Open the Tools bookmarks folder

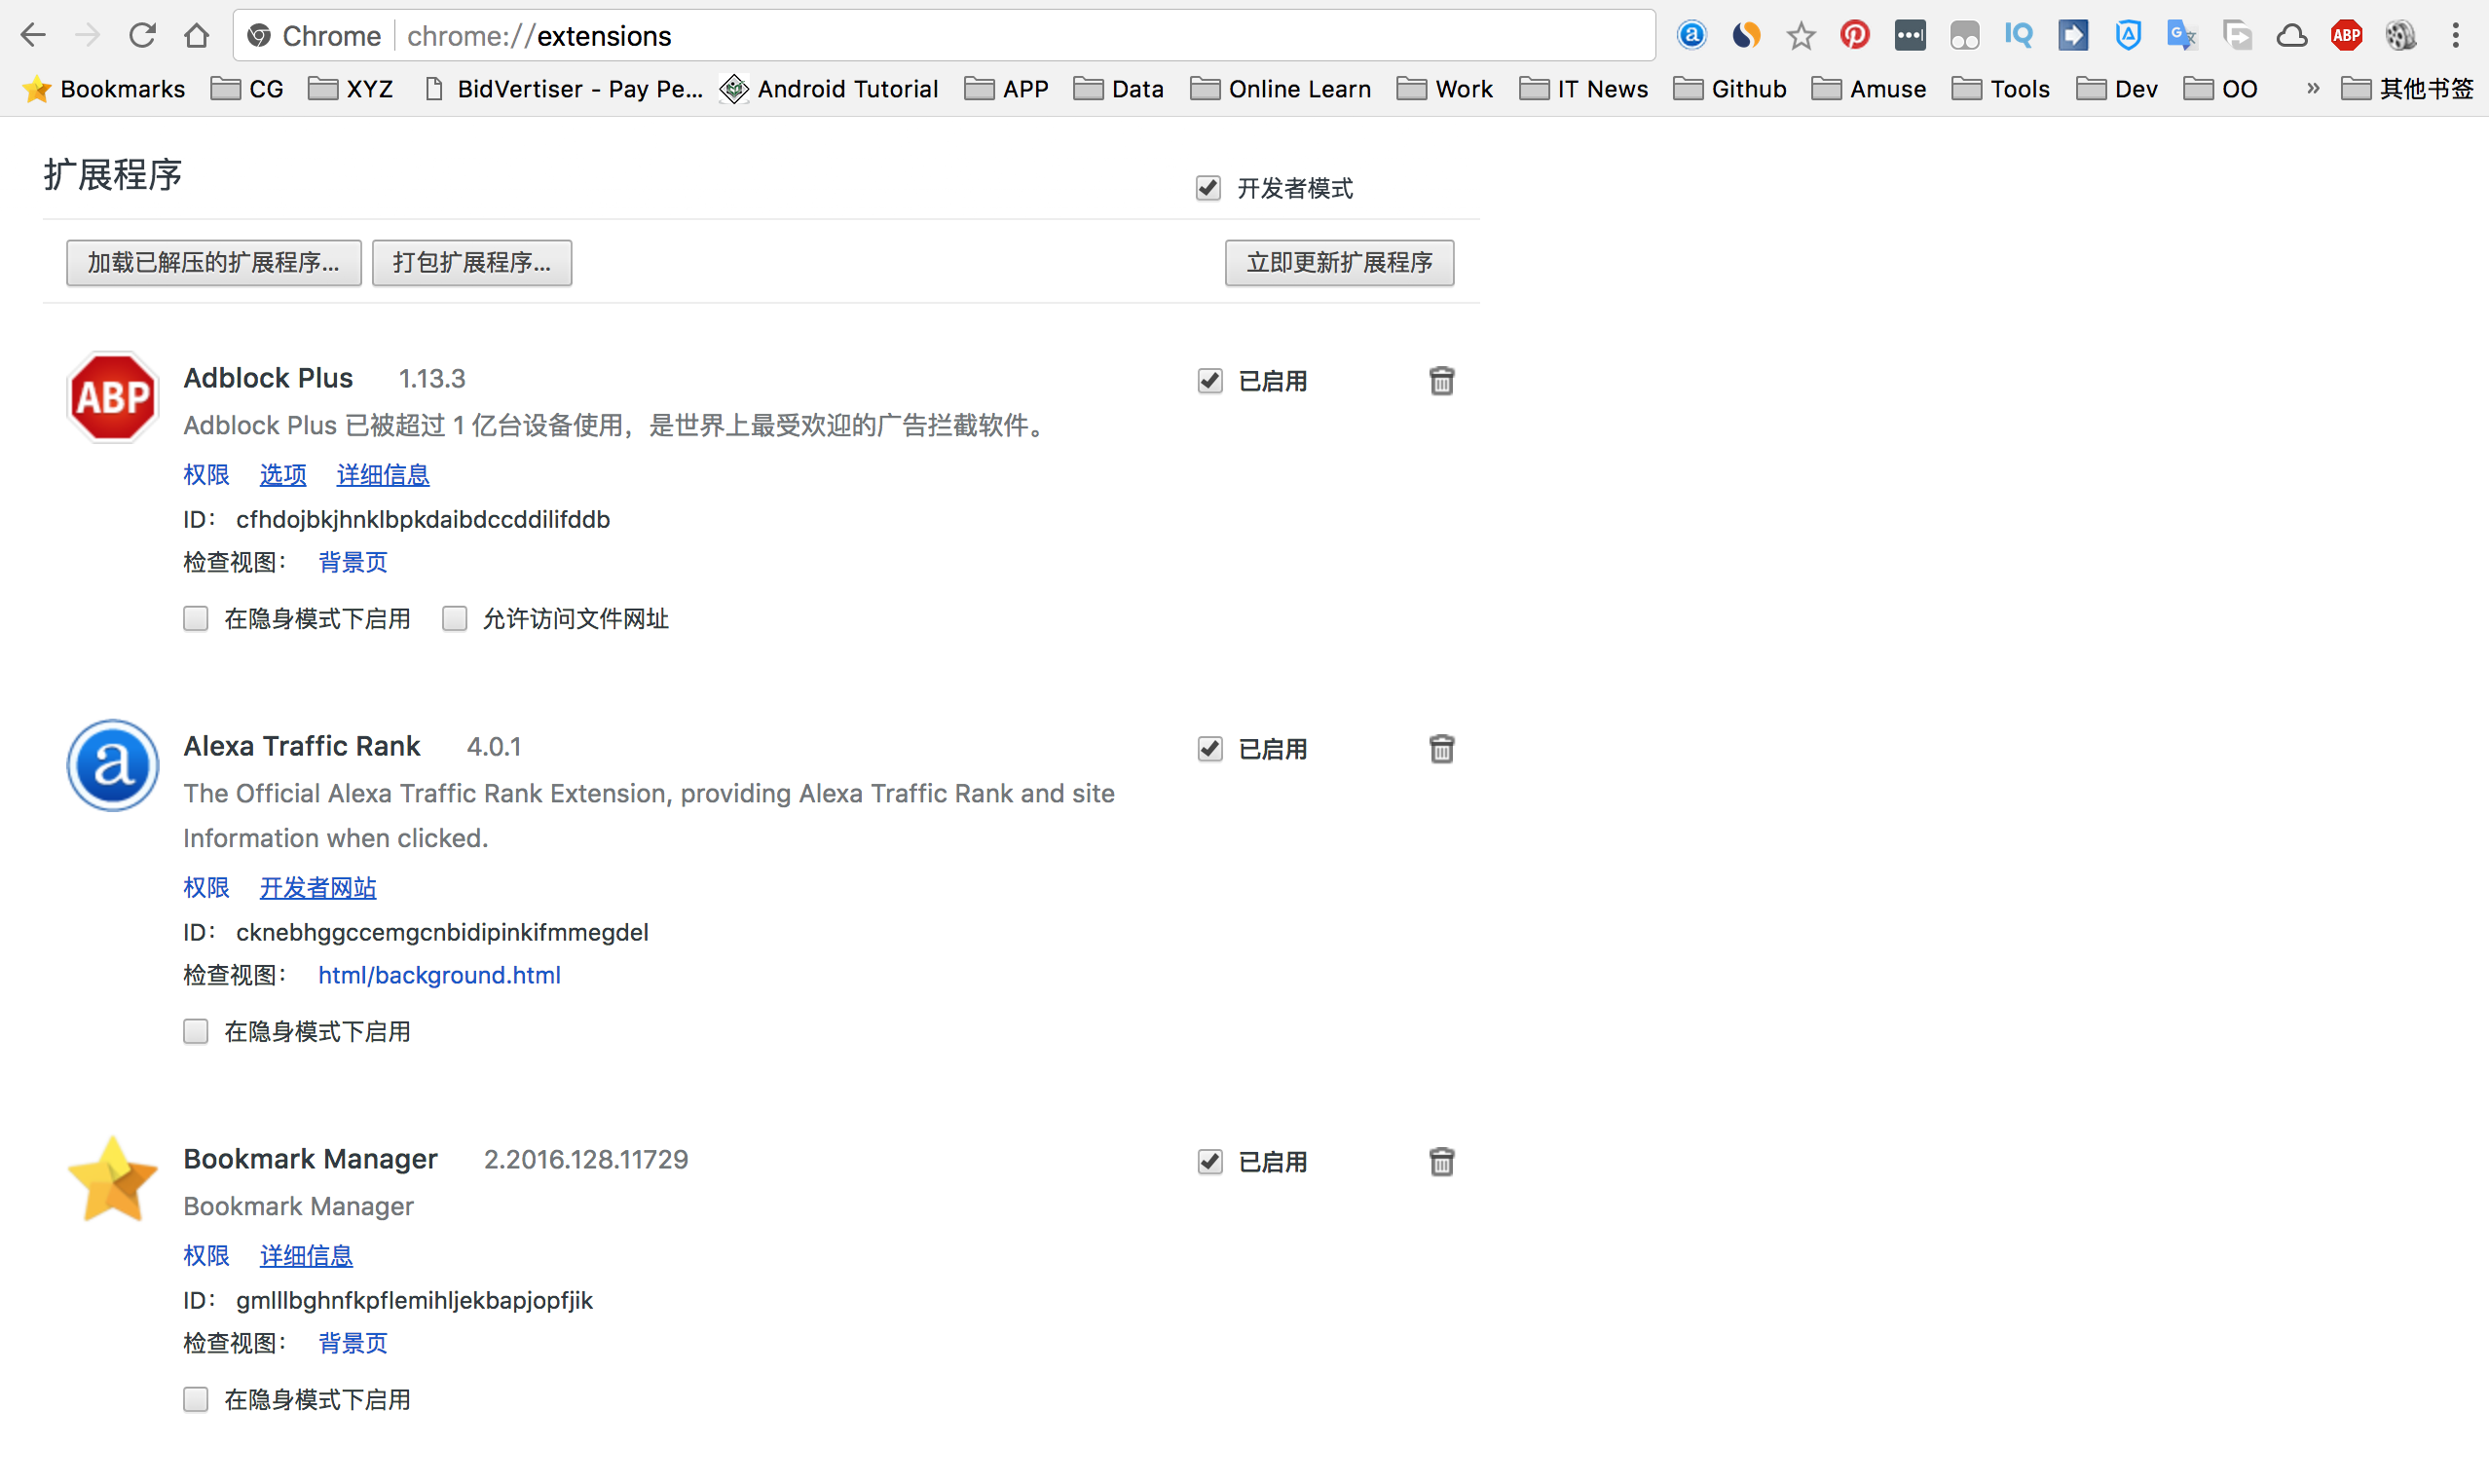click(x=2000, y=89)
